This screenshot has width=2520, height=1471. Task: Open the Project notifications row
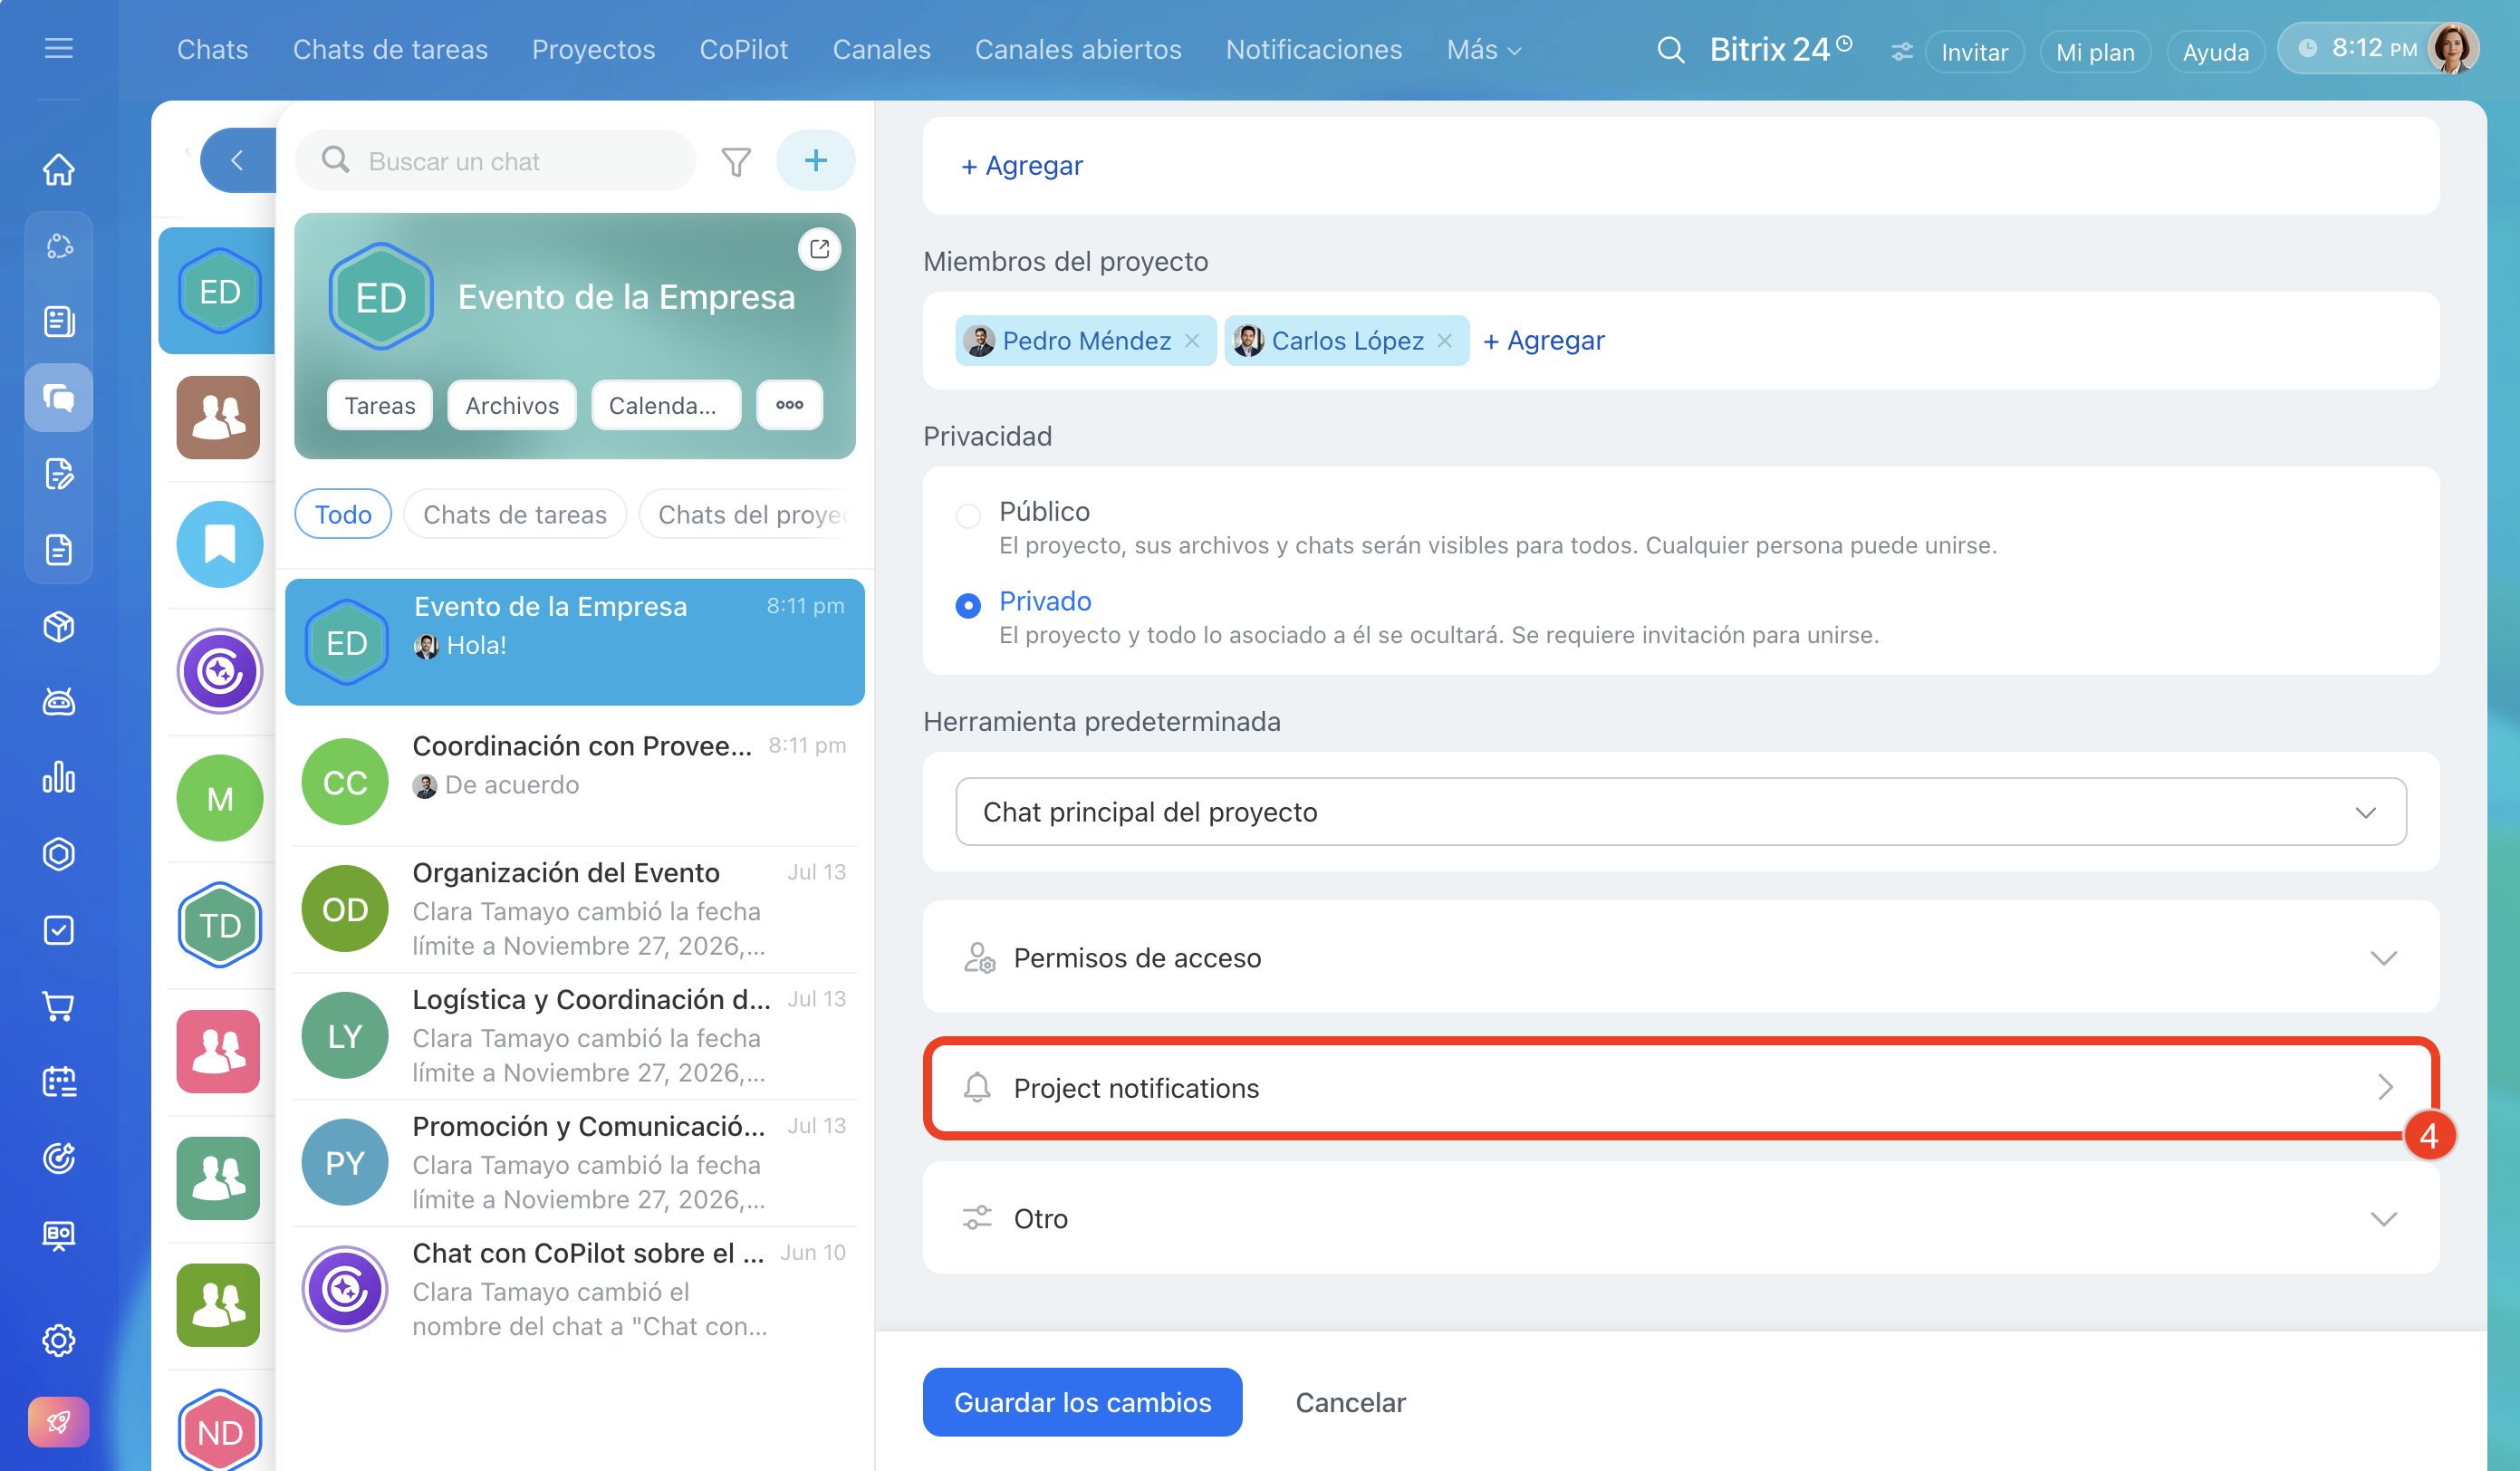(1681, 1088)
